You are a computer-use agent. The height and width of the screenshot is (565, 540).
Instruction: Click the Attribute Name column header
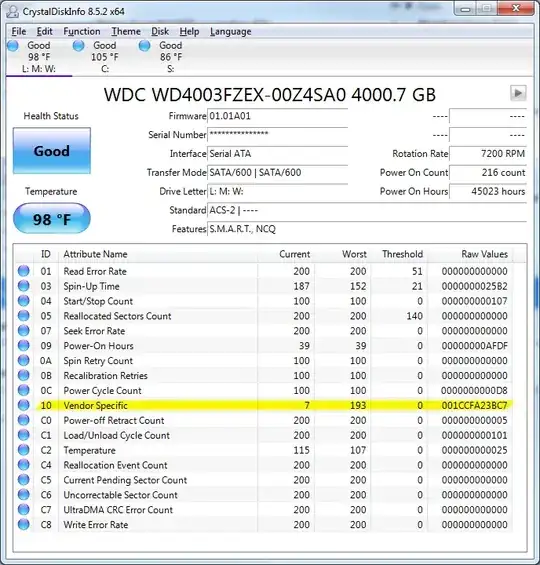pos(95,254)
